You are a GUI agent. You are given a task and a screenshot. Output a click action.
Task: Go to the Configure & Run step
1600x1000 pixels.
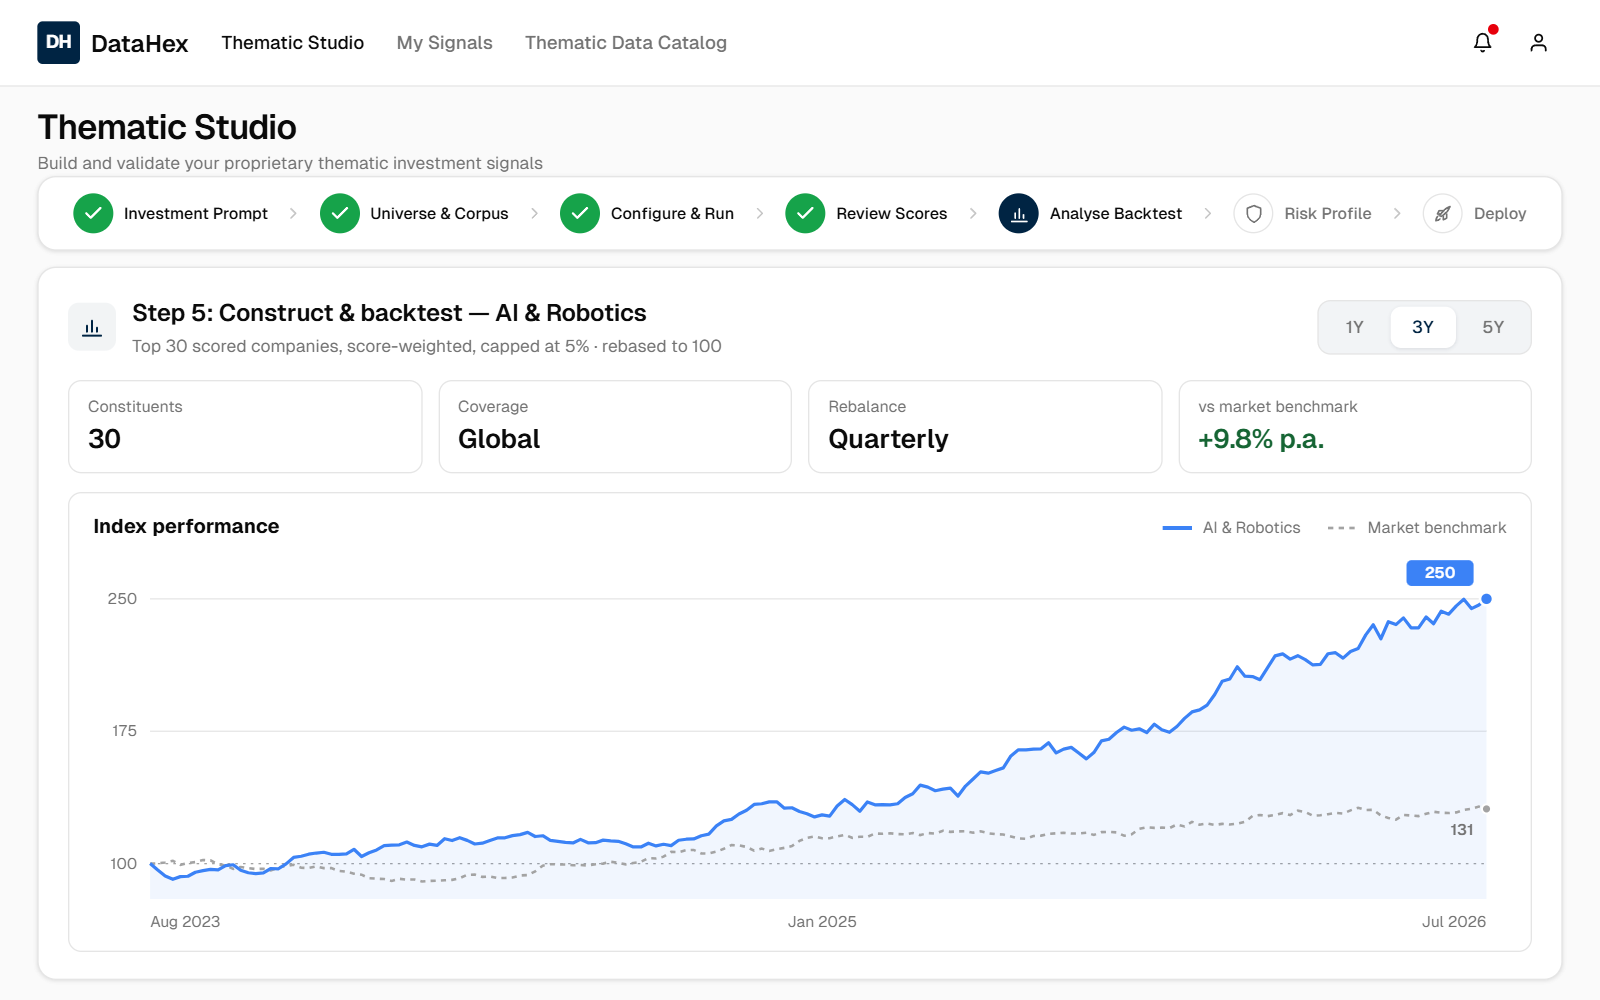pyautogui.click(x=672, y=213)
